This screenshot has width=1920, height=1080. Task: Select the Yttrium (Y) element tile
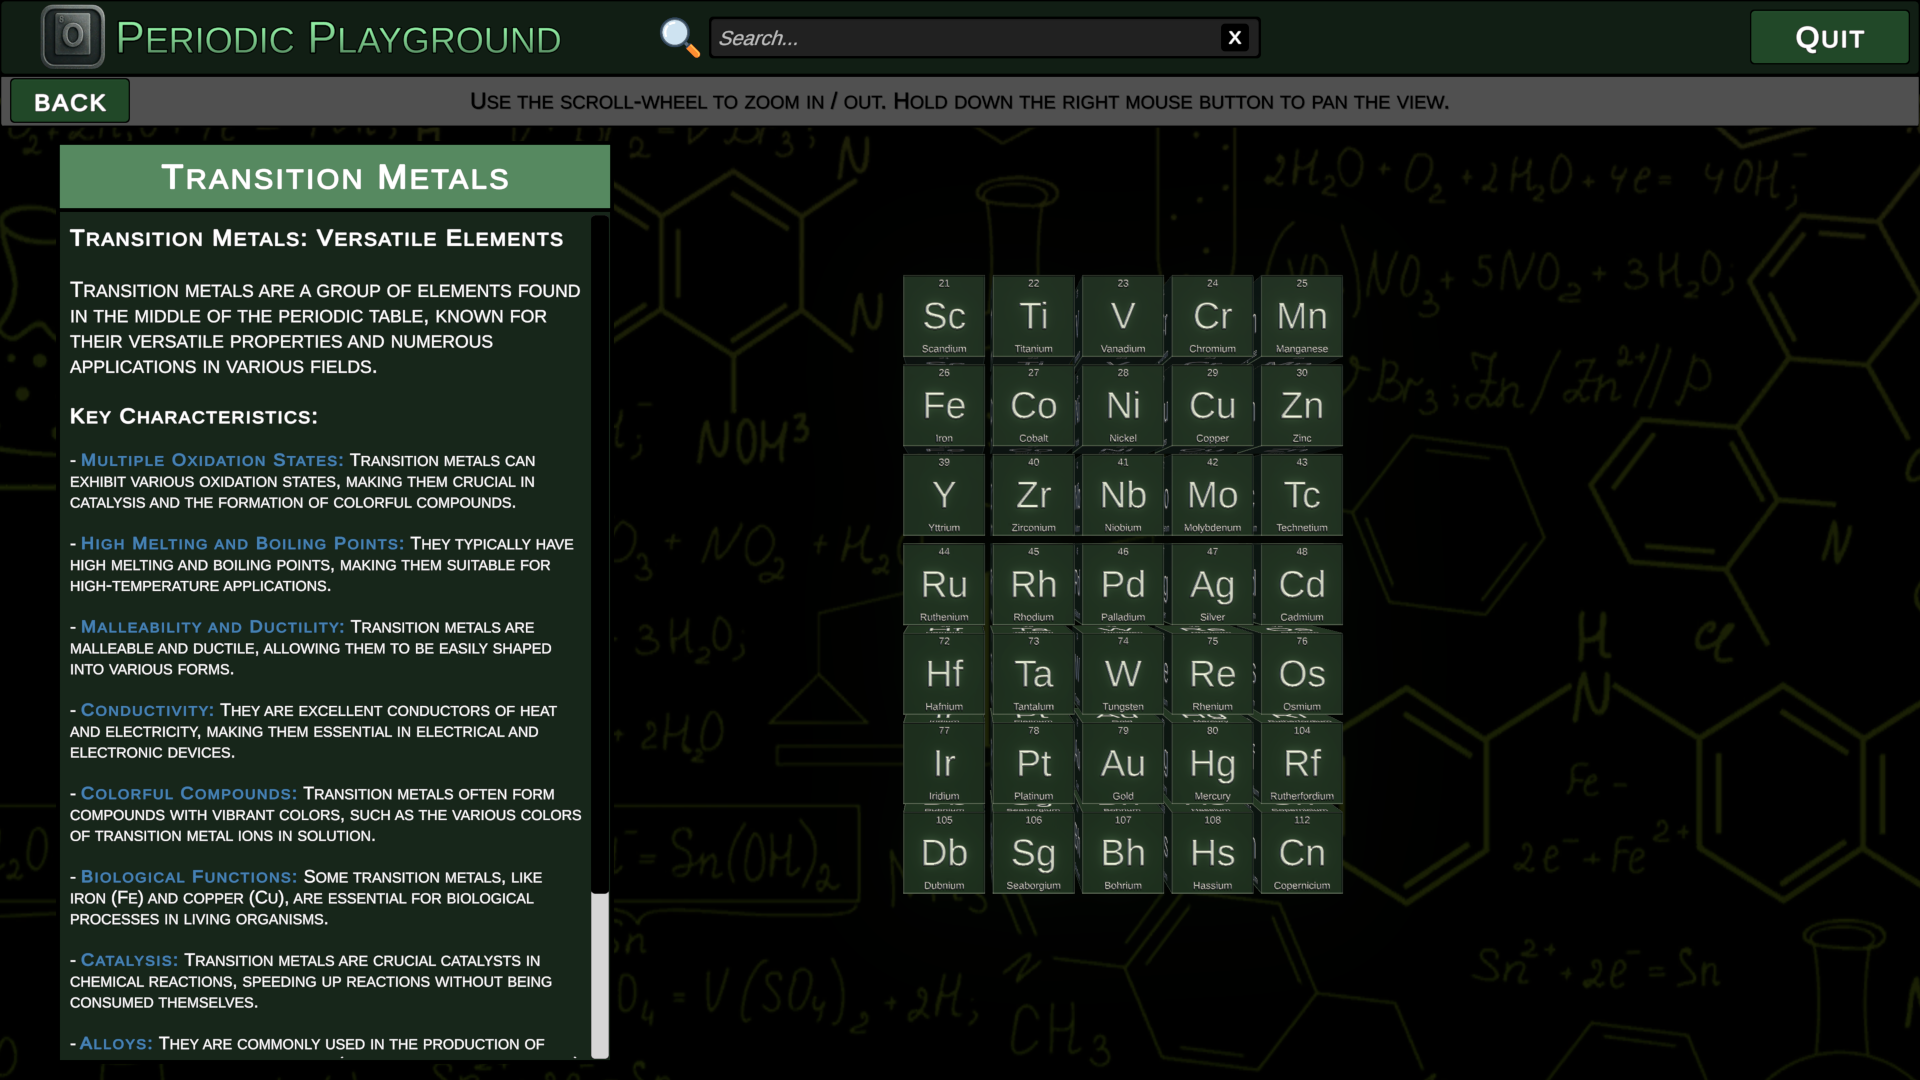[x=944, y=495]
